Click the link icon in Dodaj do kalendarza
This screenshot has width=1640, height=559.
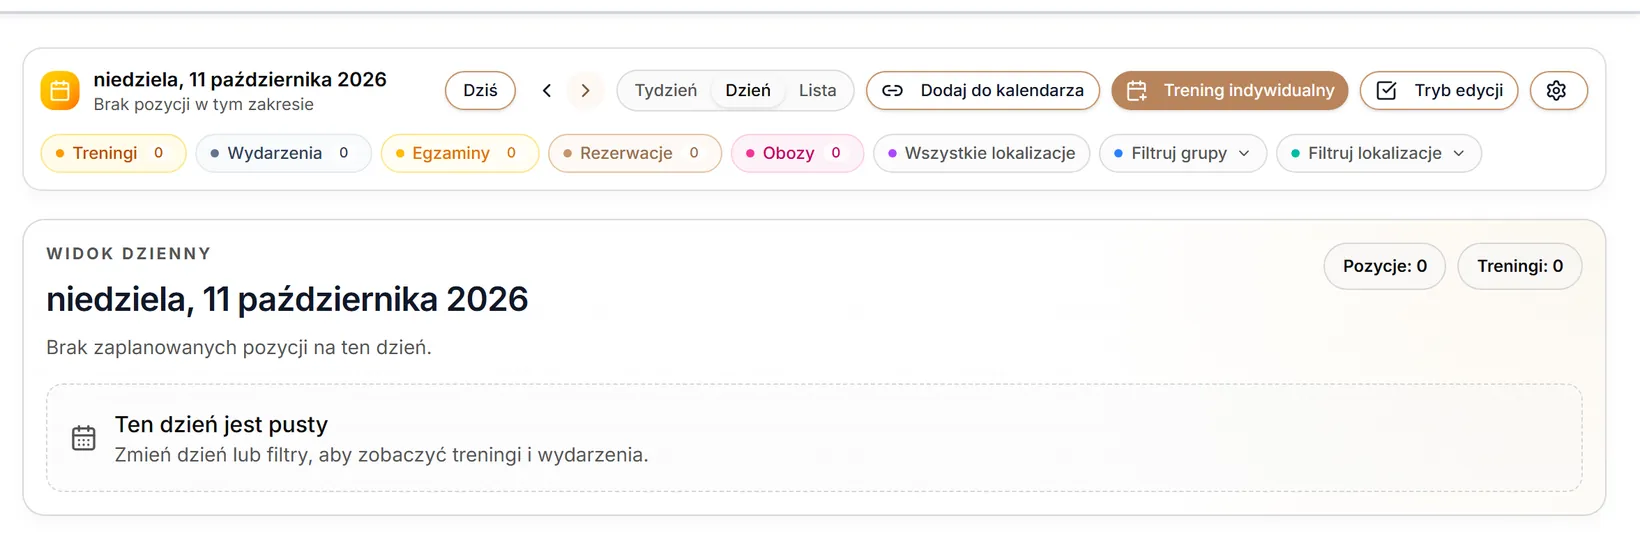click(x=893, y=91)
